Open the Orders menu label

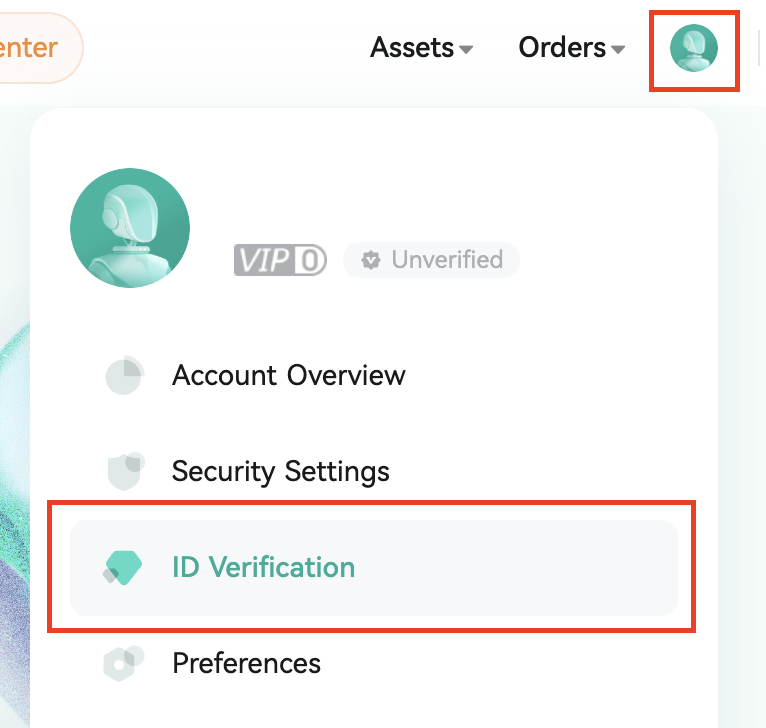[562, 47]
